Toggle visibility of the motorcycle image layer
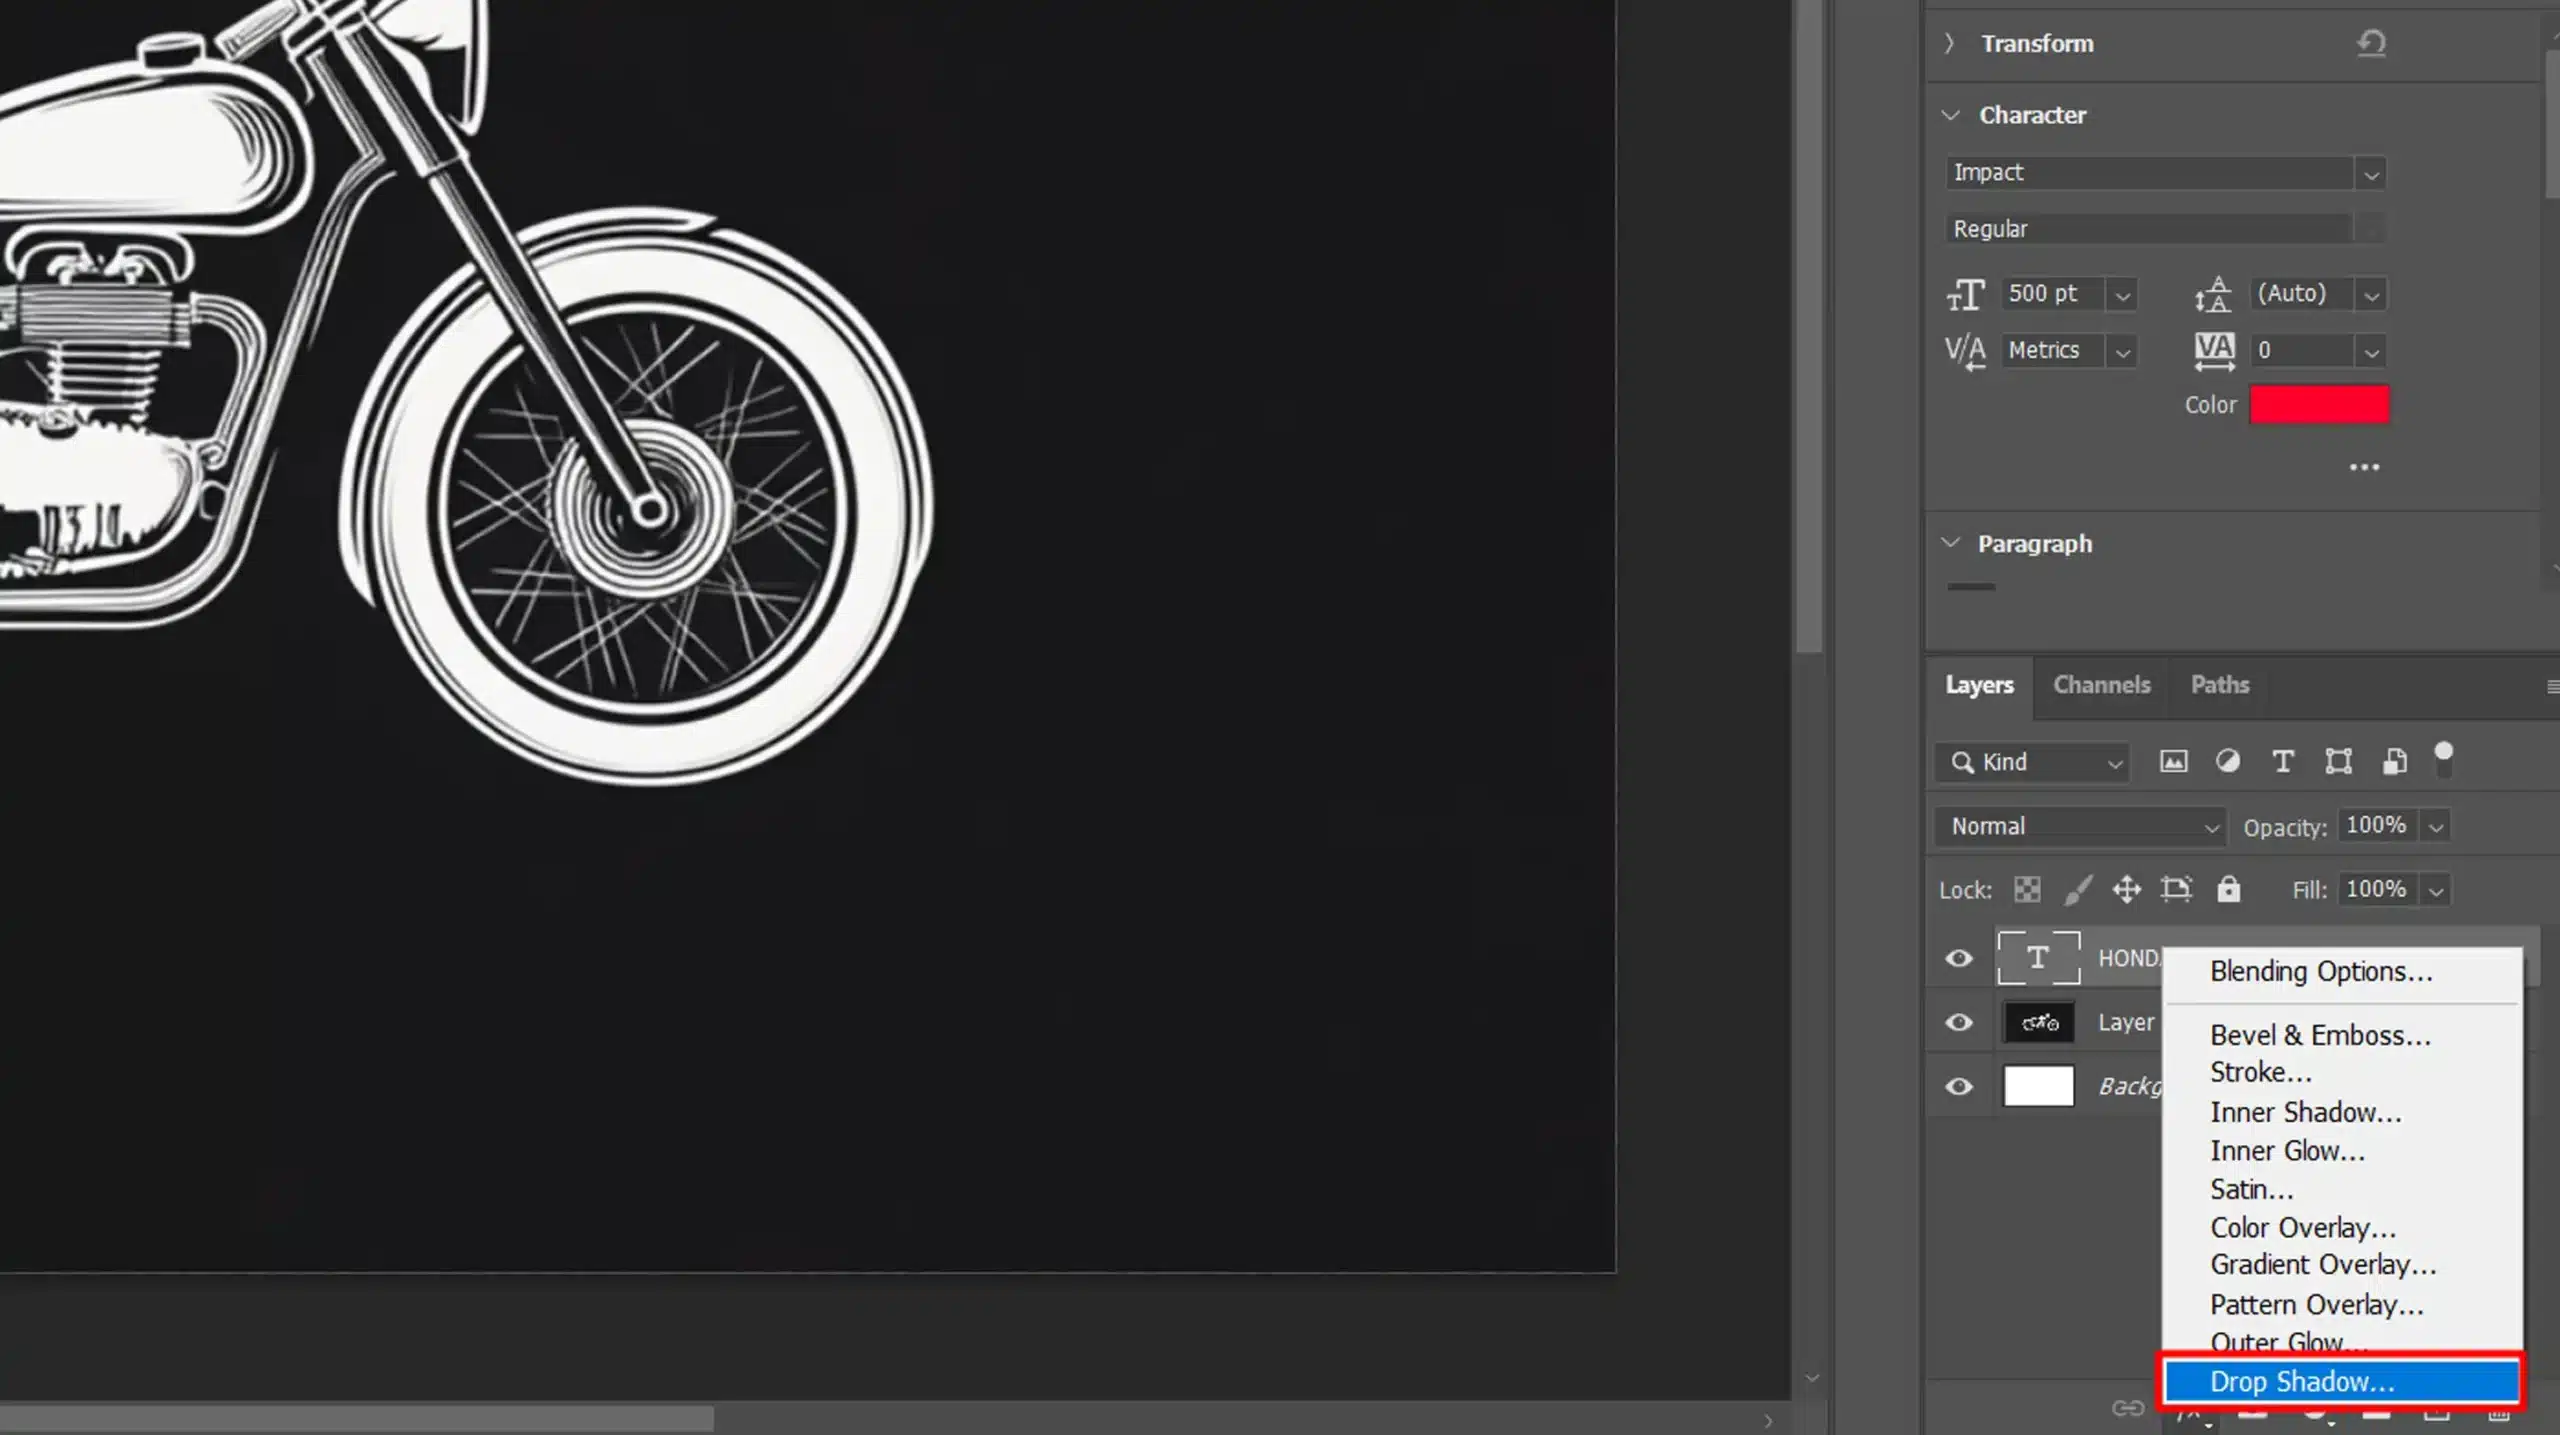The width and height of the screenshot is (2560, 1435). pyautogui.click(x=1959, y=1022)
